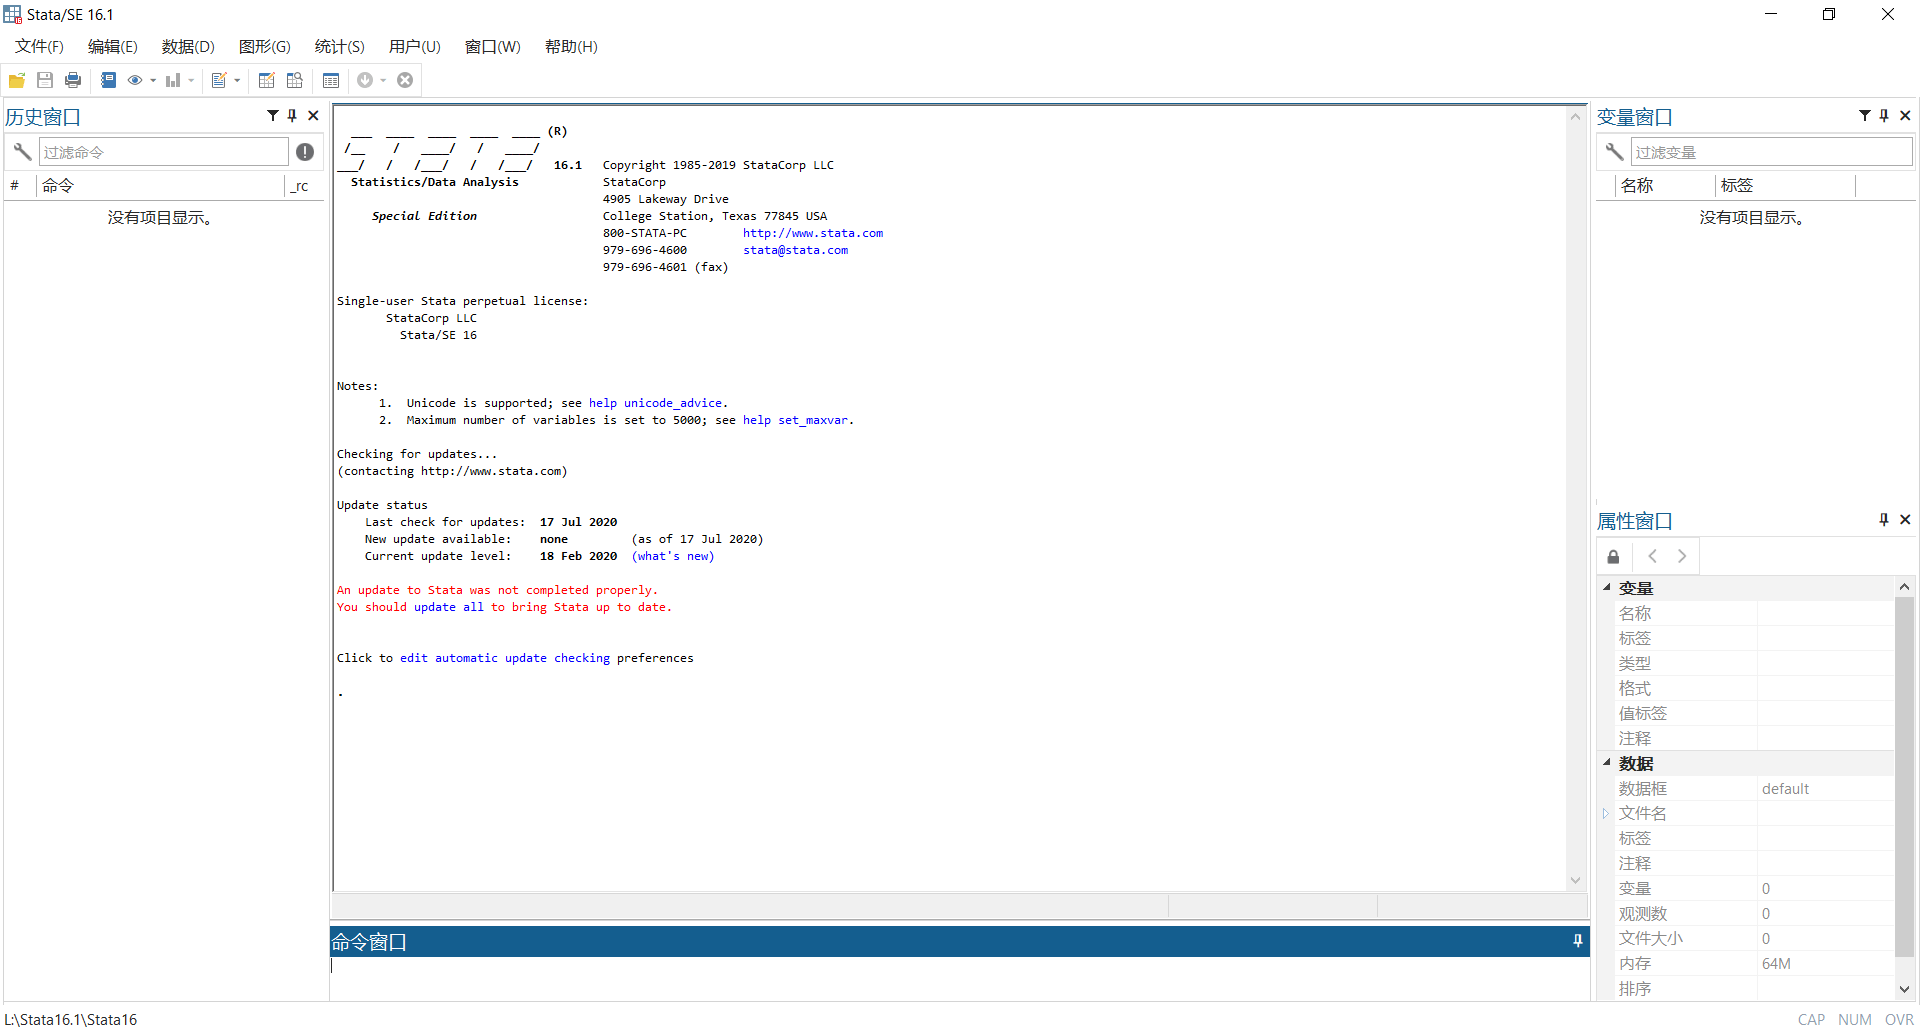Click the 命令 column header in History

[x=160, y=186]
